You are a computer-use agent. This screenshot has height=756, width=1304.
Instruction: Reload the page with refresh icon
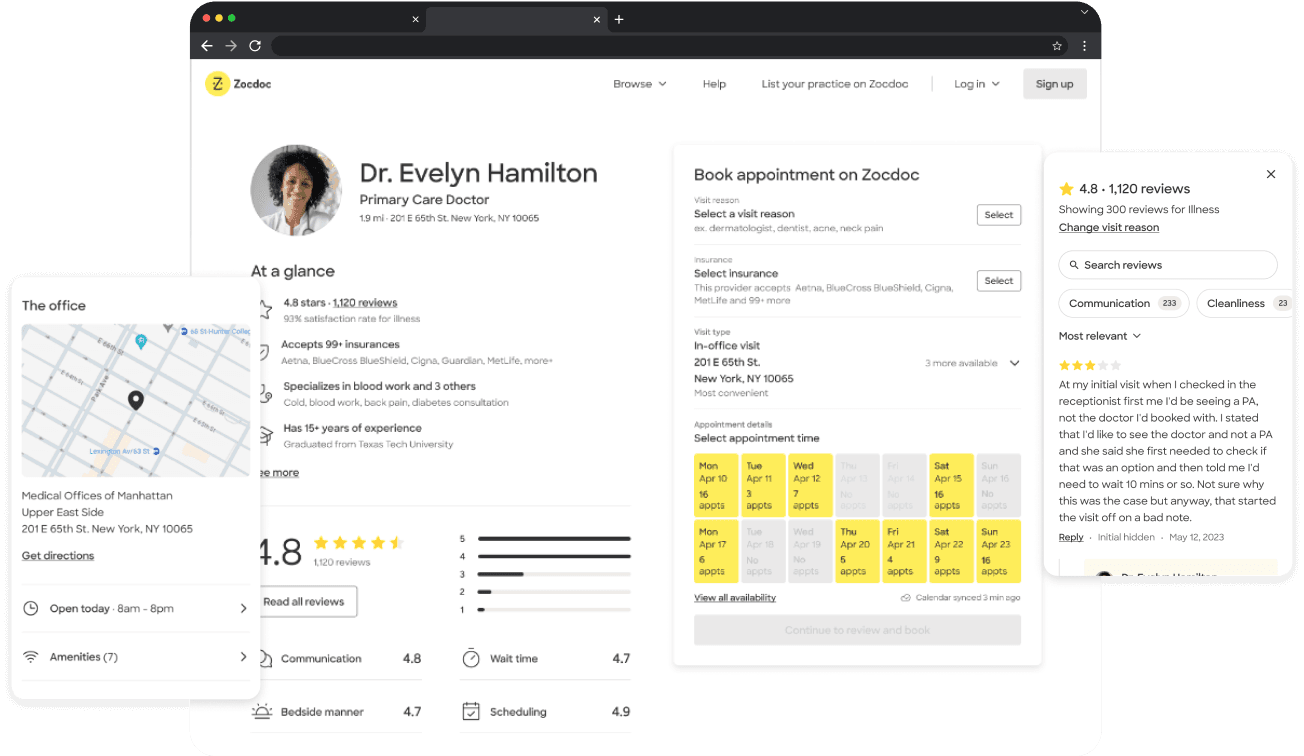pos(255,46)
